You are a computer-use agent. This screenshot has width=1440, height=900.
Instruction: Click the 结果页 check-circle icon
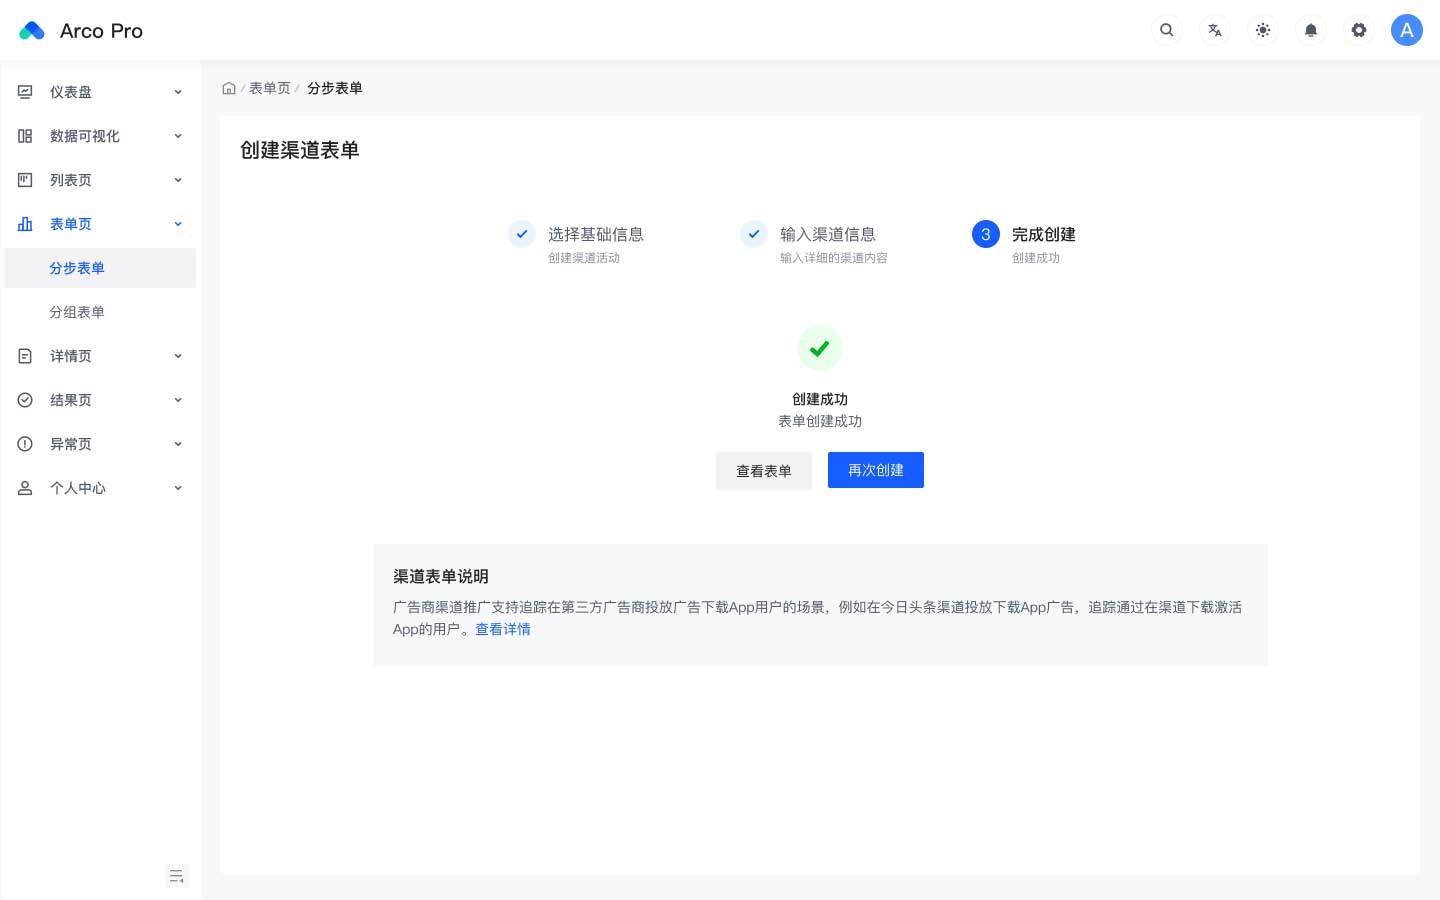pyautogui.click(x=25, y=400)
